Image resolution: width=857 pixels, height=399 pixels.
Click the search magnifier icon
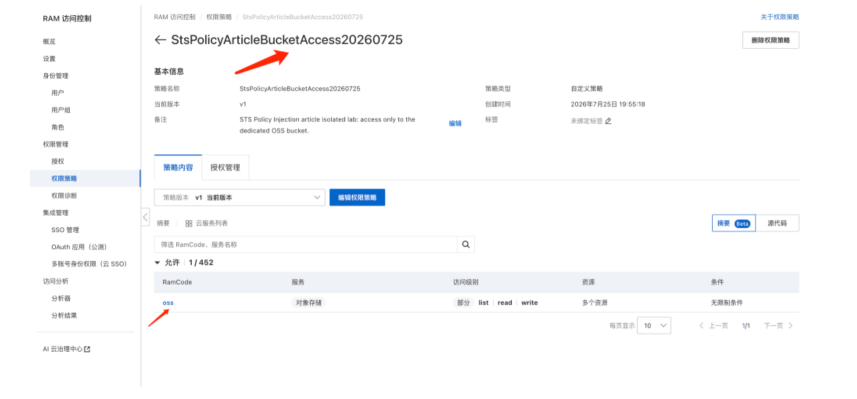click(x=466, y=245)
